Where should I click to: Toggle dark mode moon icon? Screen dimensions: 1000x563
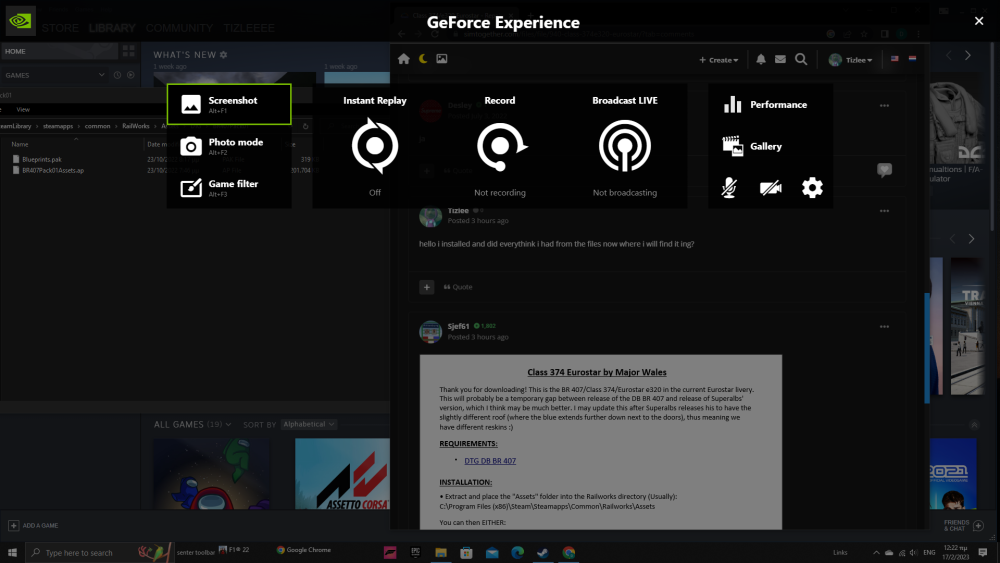coord(423,59)
